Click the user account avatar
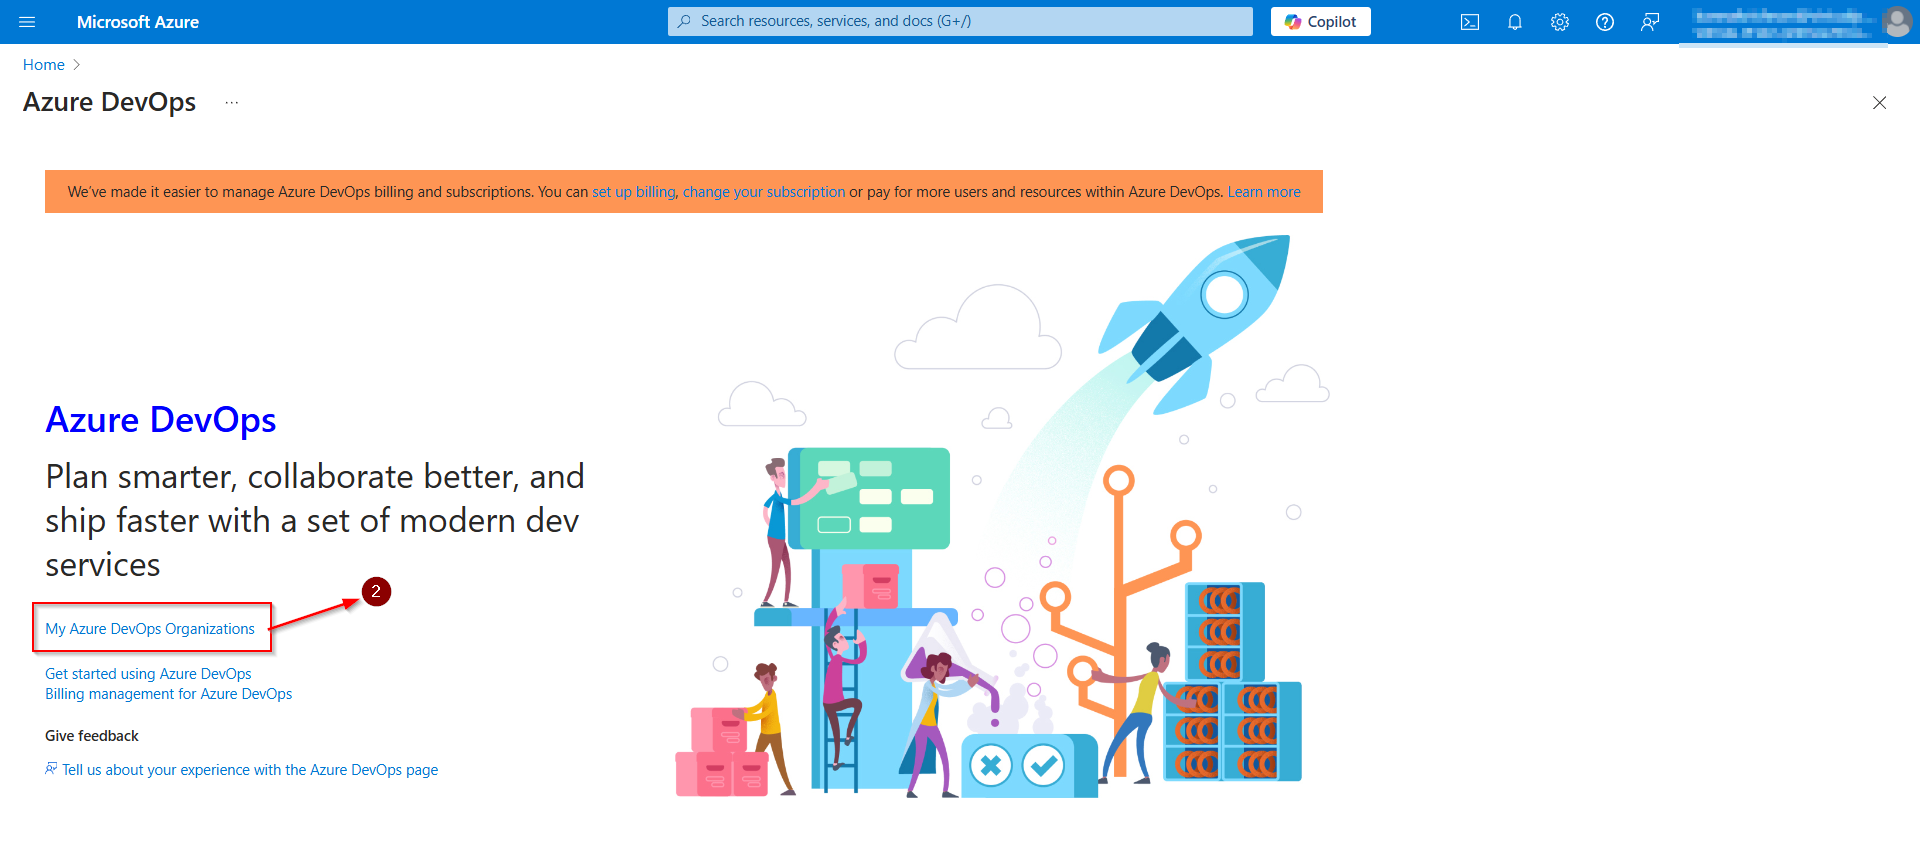This screenshot has height=852, width=1920. coord(1897,21)
